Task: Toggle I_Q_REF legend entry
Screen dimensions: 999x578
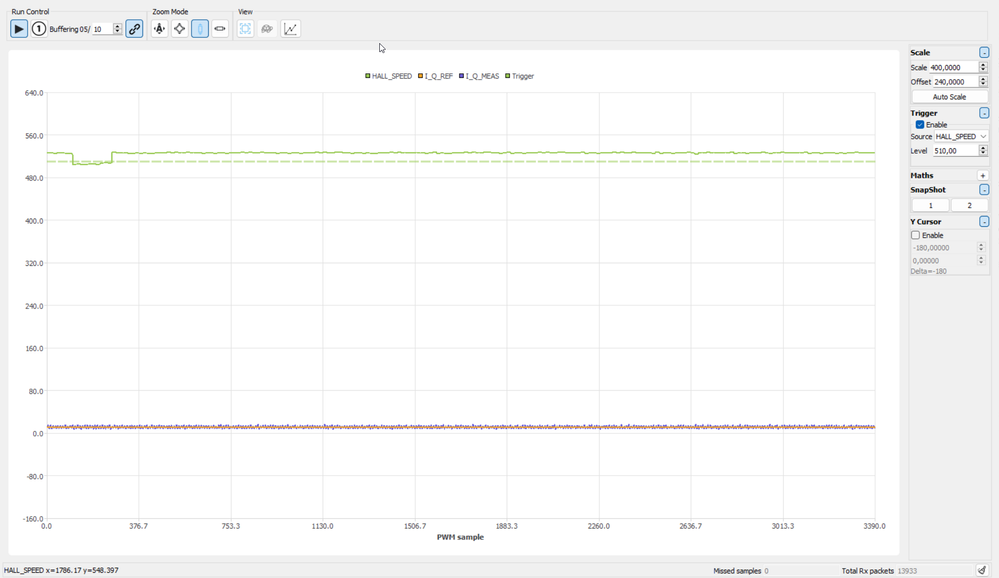Action: click(435, 76)
